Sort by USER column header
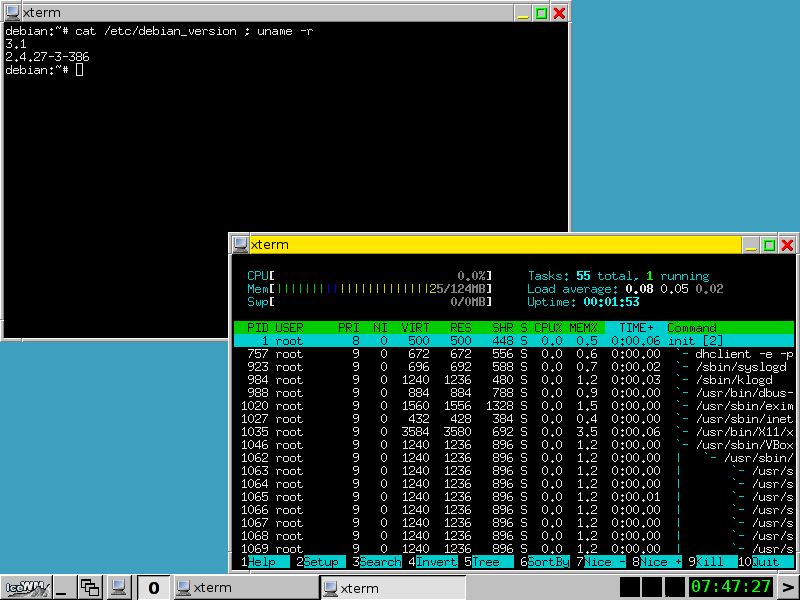Screen dimensions: 800x600 tap(289, 328)
